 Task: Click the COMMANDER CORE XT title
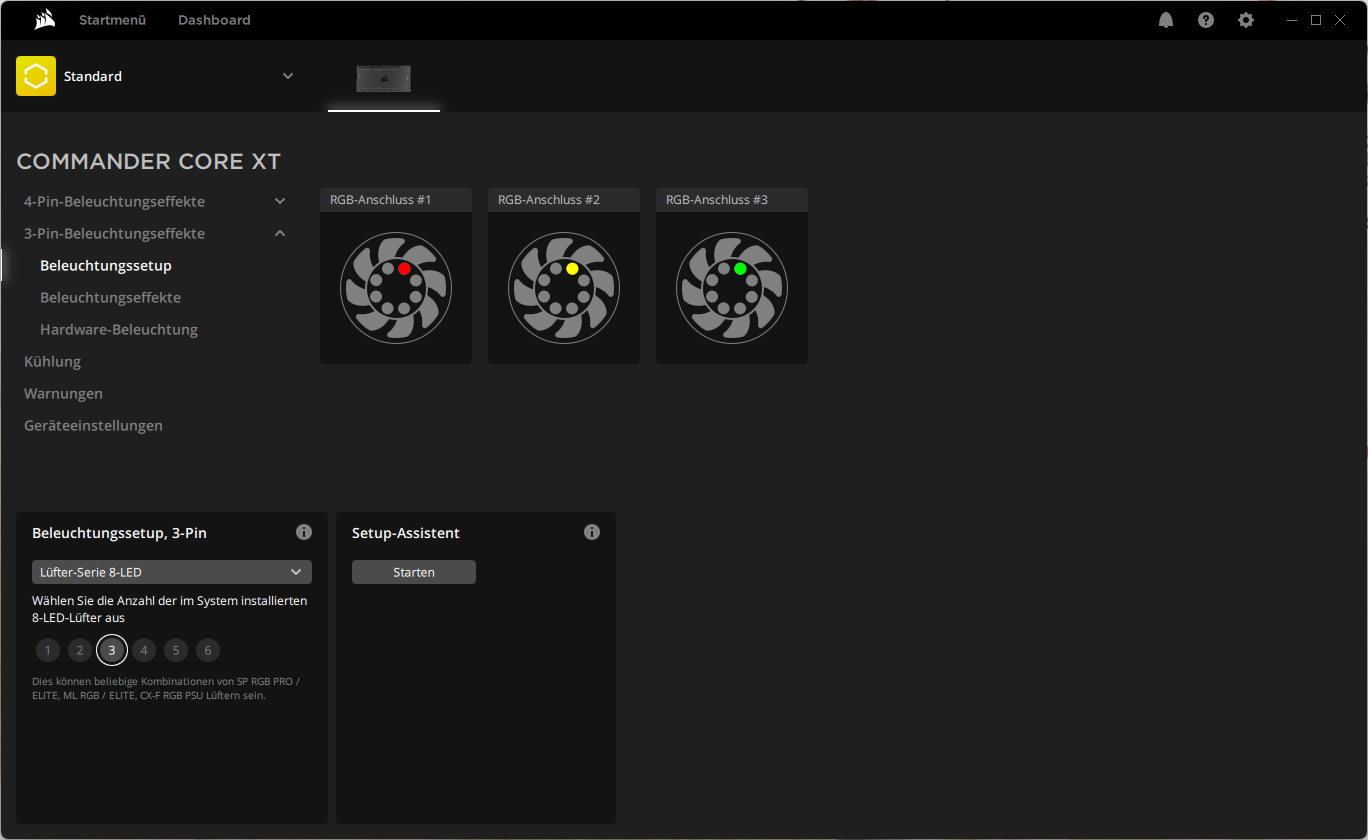coord(149,161)
